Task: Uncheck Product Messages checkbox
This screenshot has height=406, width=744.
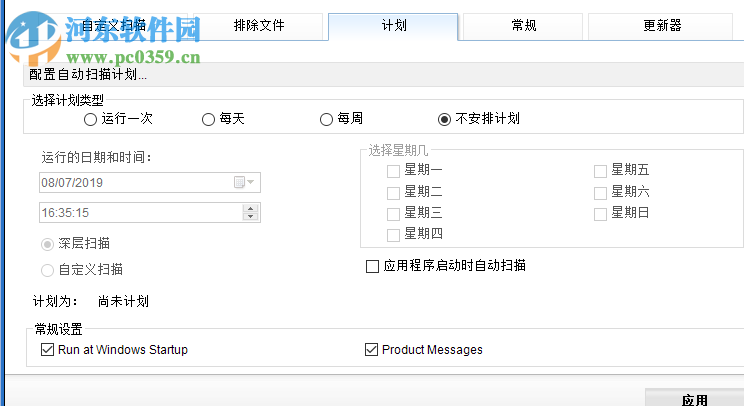Action: (372, 350)
